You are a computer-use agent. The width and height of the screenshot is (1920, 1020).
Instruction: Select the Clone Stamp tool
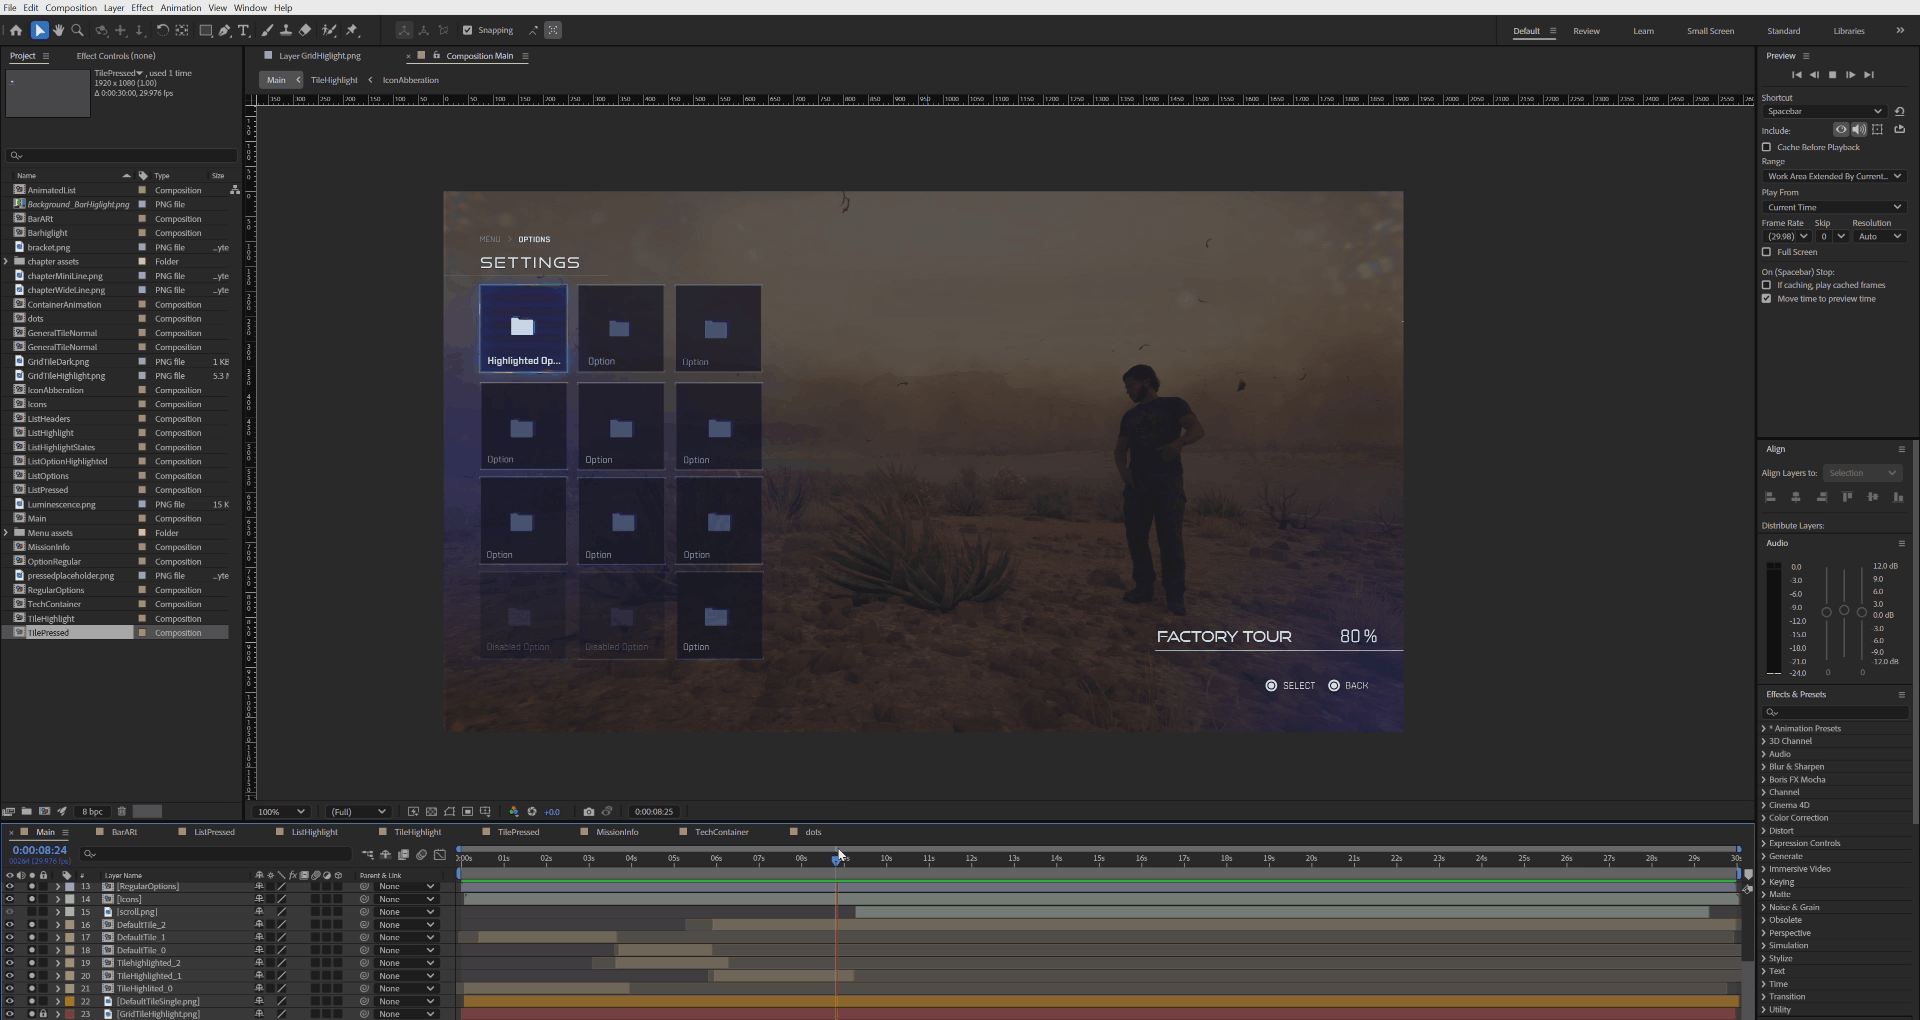tap(286, 30)
